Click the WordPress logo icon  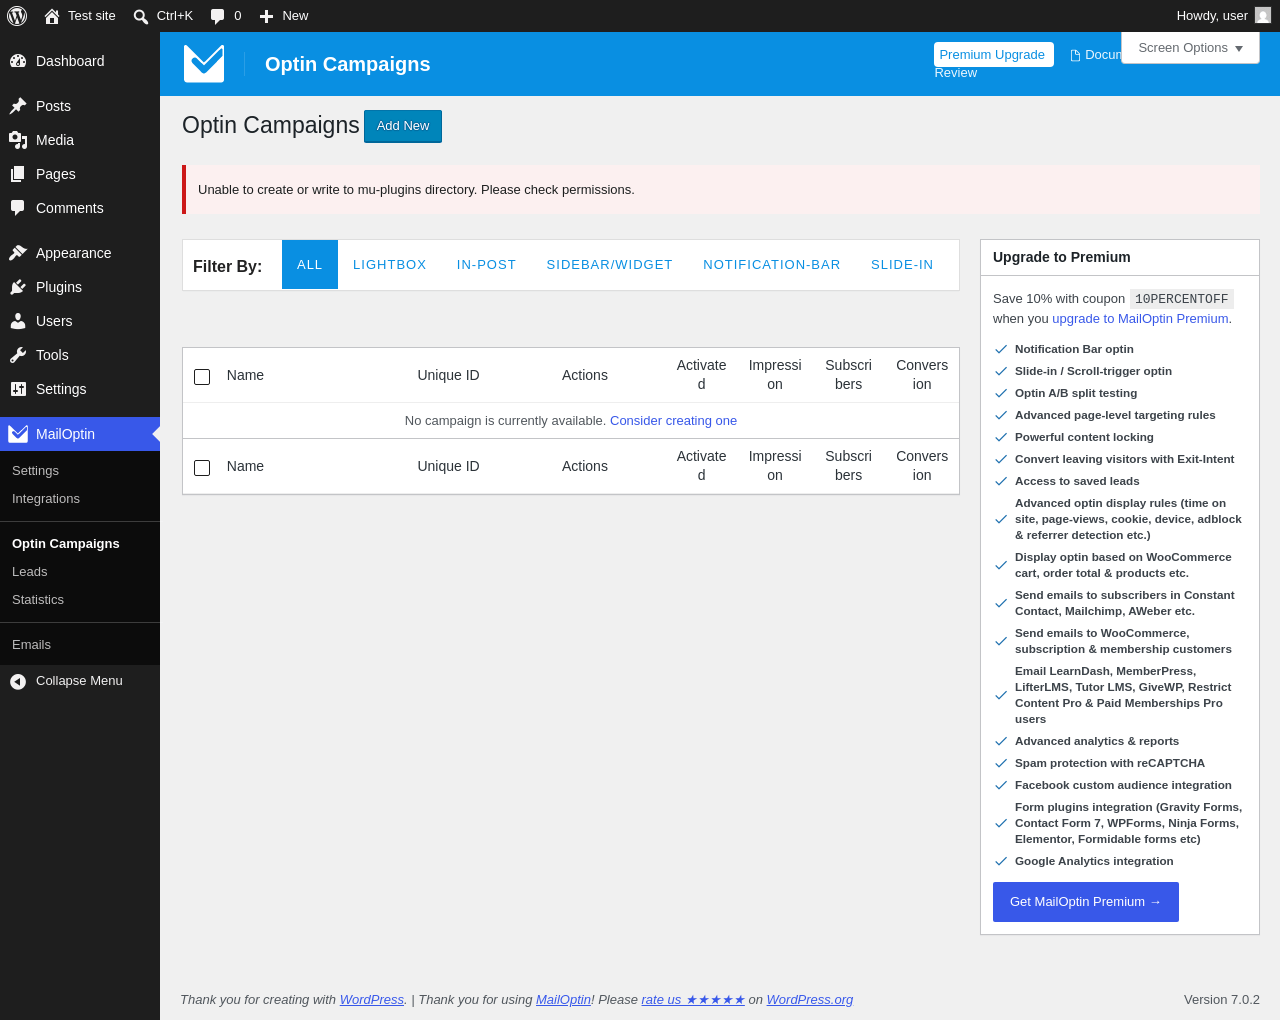point(17,16)
